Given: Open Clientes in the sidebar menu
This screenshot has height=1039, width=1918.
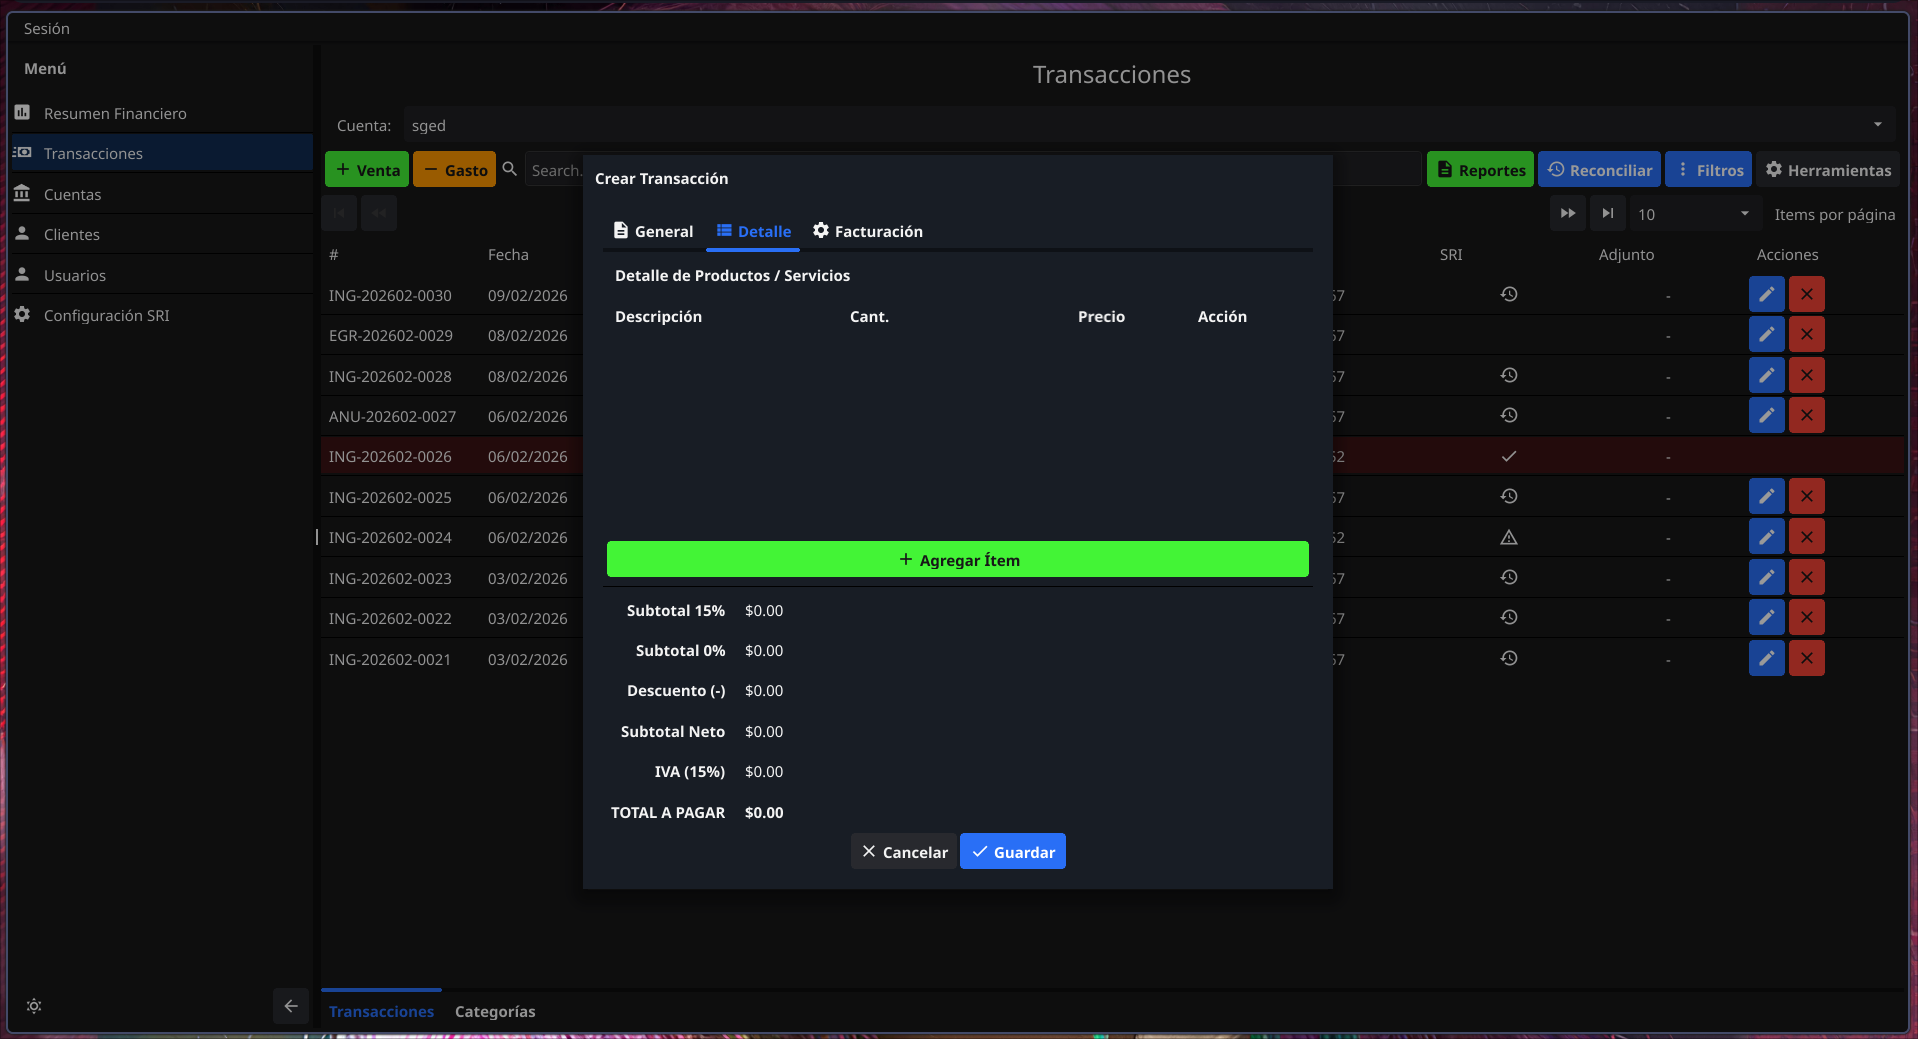Looking at the screenshot, I should click(72, 235).
